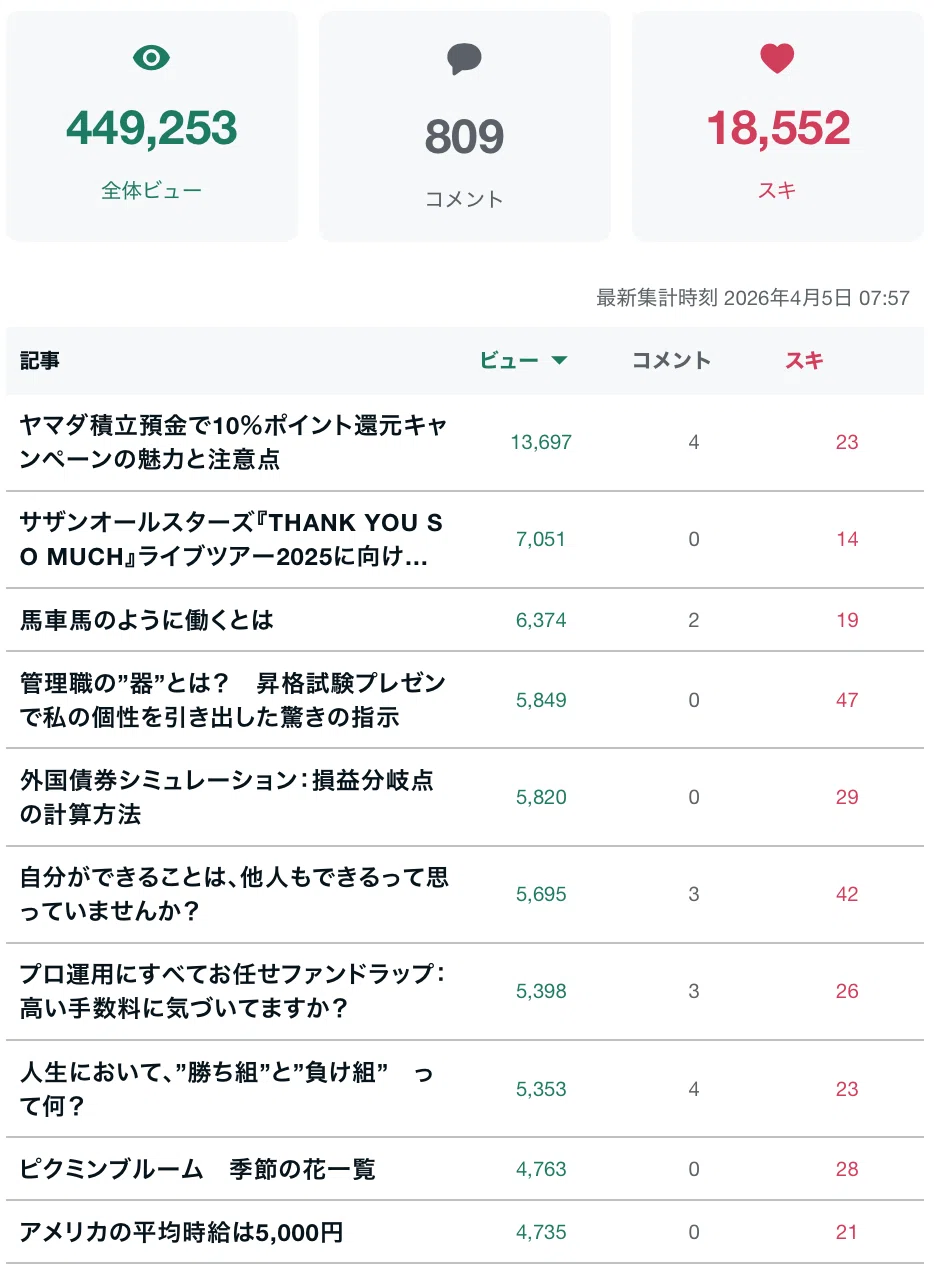This screenshot has height=1276, width=936.
Task: Sort the table by コメント column
Action: click(x=671, y=361)
